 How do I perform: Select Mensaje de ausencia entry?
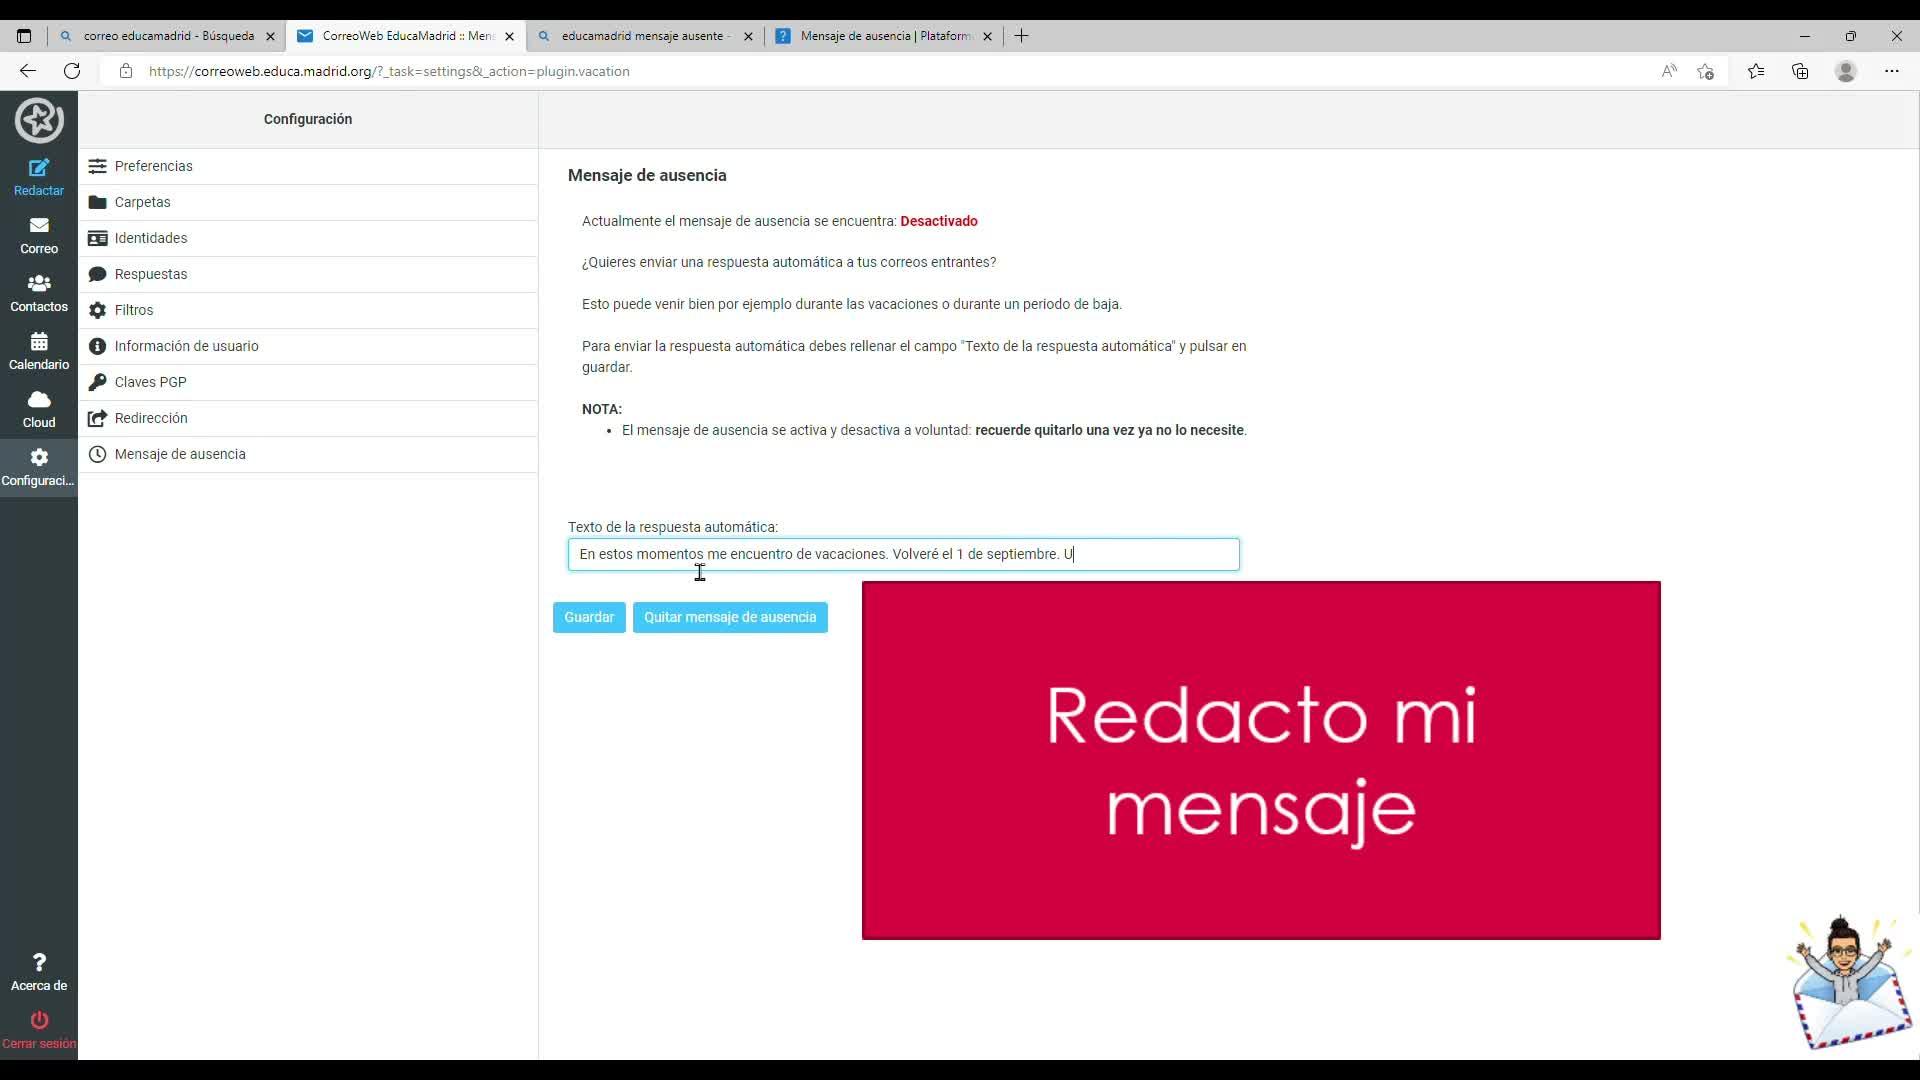pos(180,454)
